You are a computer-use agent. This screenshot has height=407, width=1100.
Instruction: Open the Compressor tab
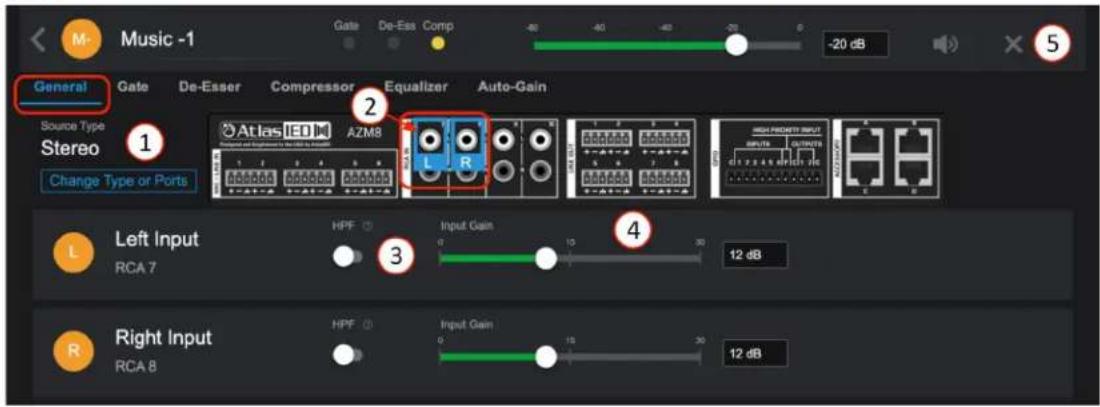[312, 88]
